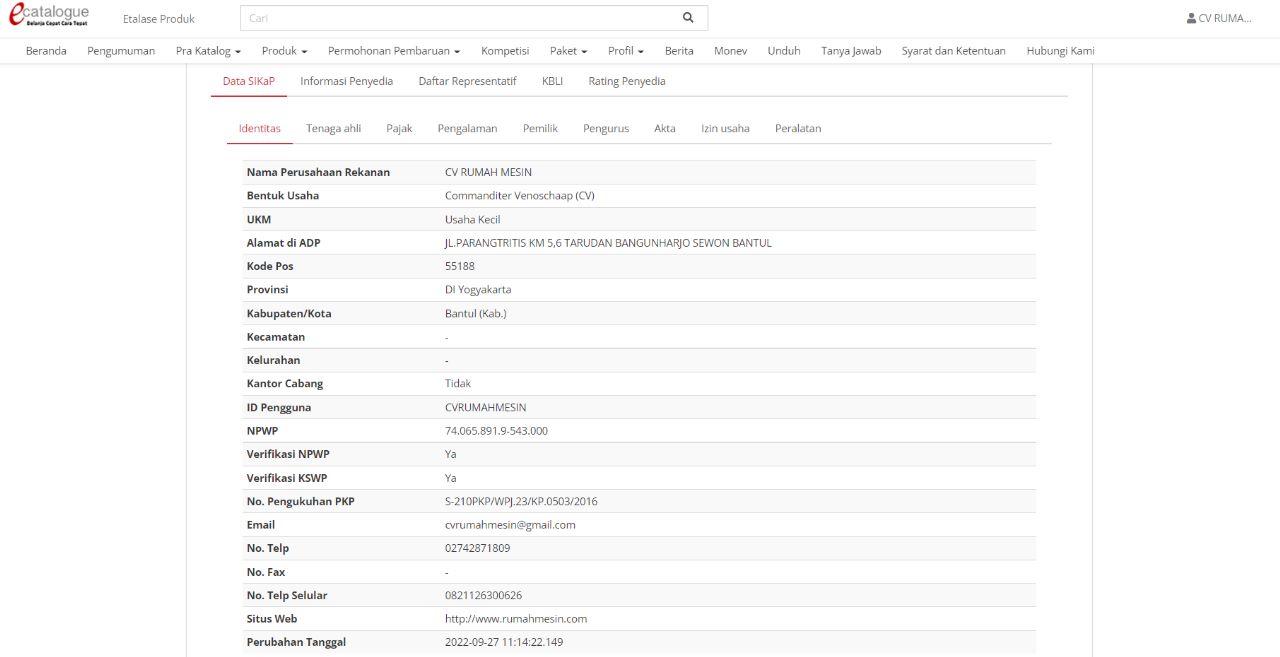Switch to the Pengalaman subtab
The image size is (1280, 657).
(x=467, y=128)
